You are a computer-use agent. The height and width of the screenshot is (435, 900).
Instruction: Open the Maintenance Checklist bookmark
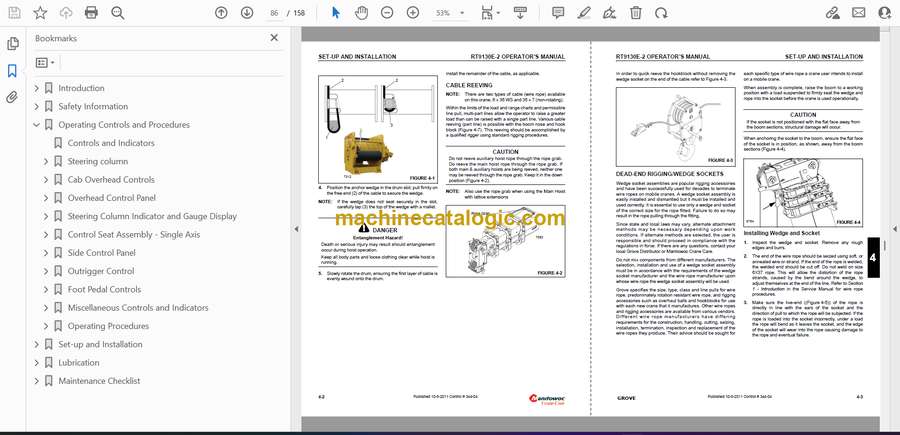(98, 381)
